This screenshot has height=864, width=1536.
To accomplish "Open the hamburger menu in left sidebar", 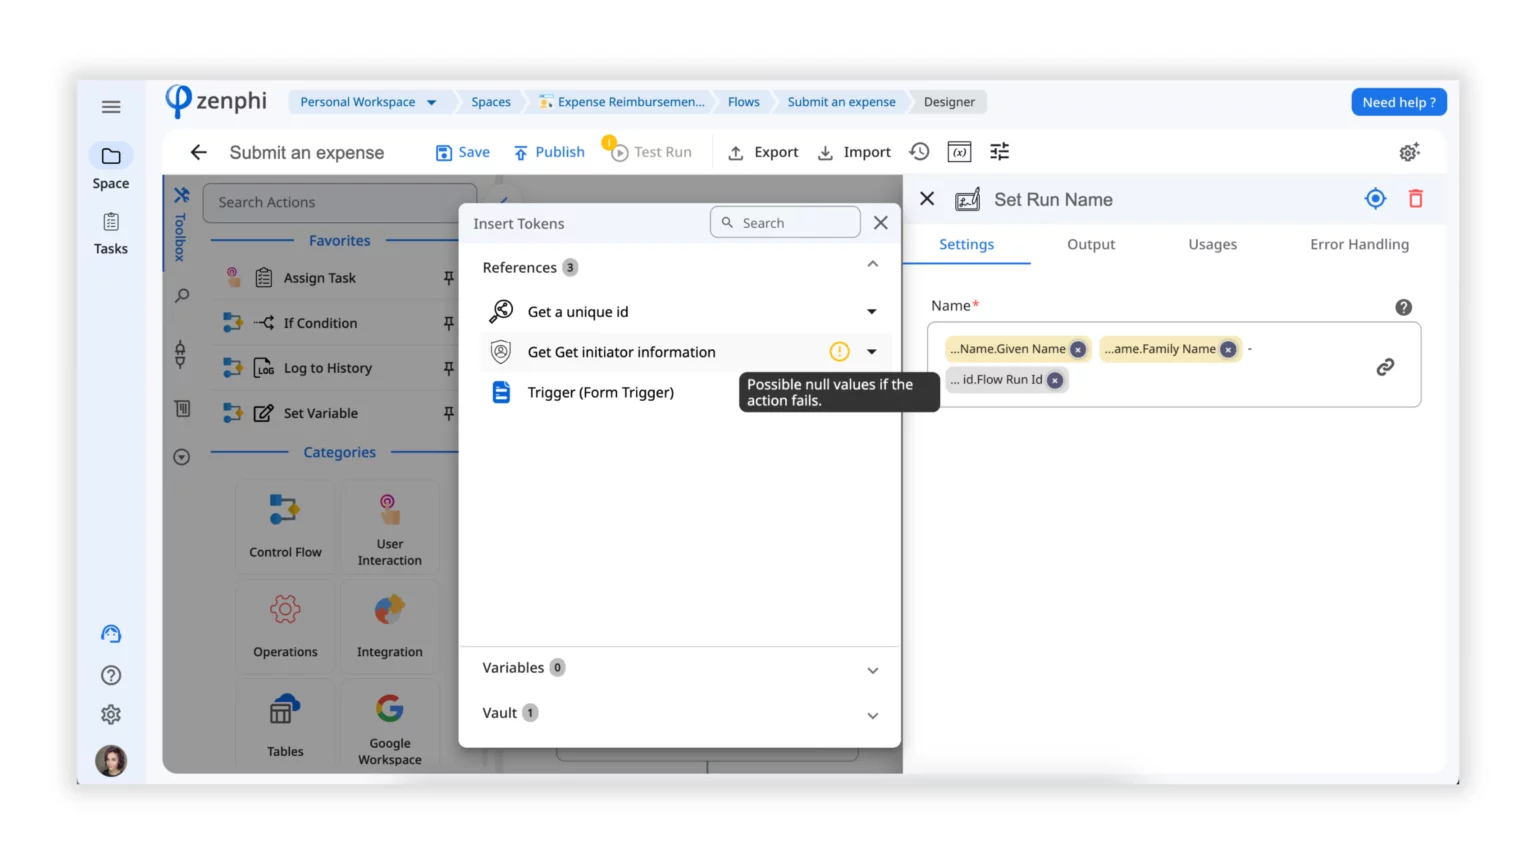I will pyautogui.click(x=111, y=107).
